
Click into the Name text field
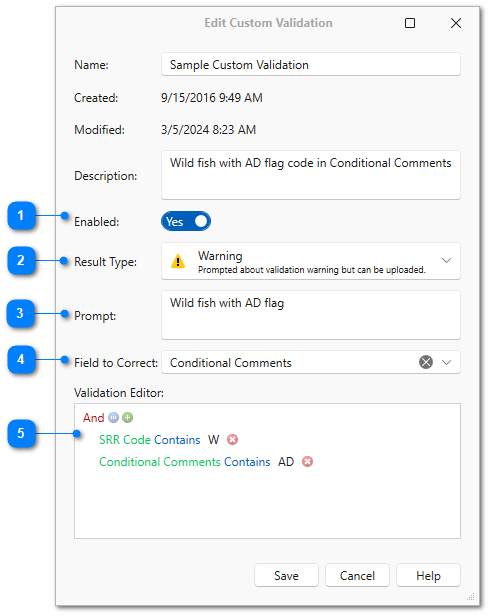(311, 64)
